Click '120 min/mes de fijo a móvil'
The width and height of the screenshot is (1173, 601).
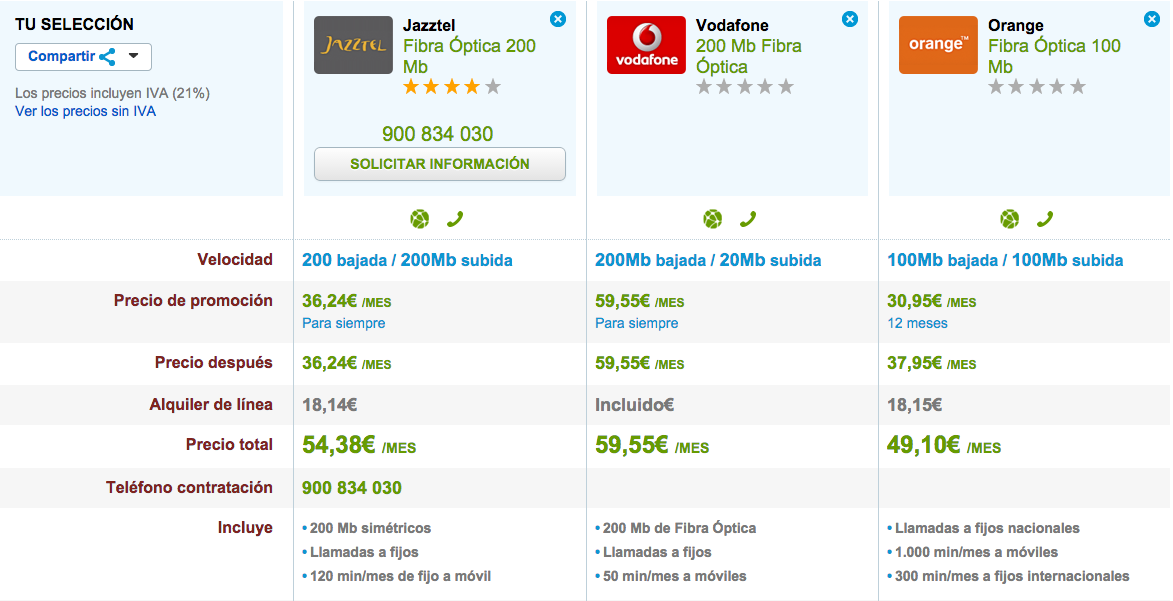pos(400,576)
